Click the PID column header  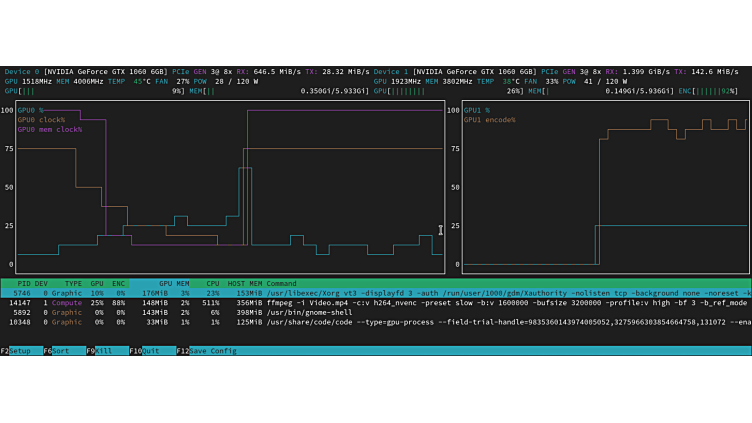pos(24,283)
